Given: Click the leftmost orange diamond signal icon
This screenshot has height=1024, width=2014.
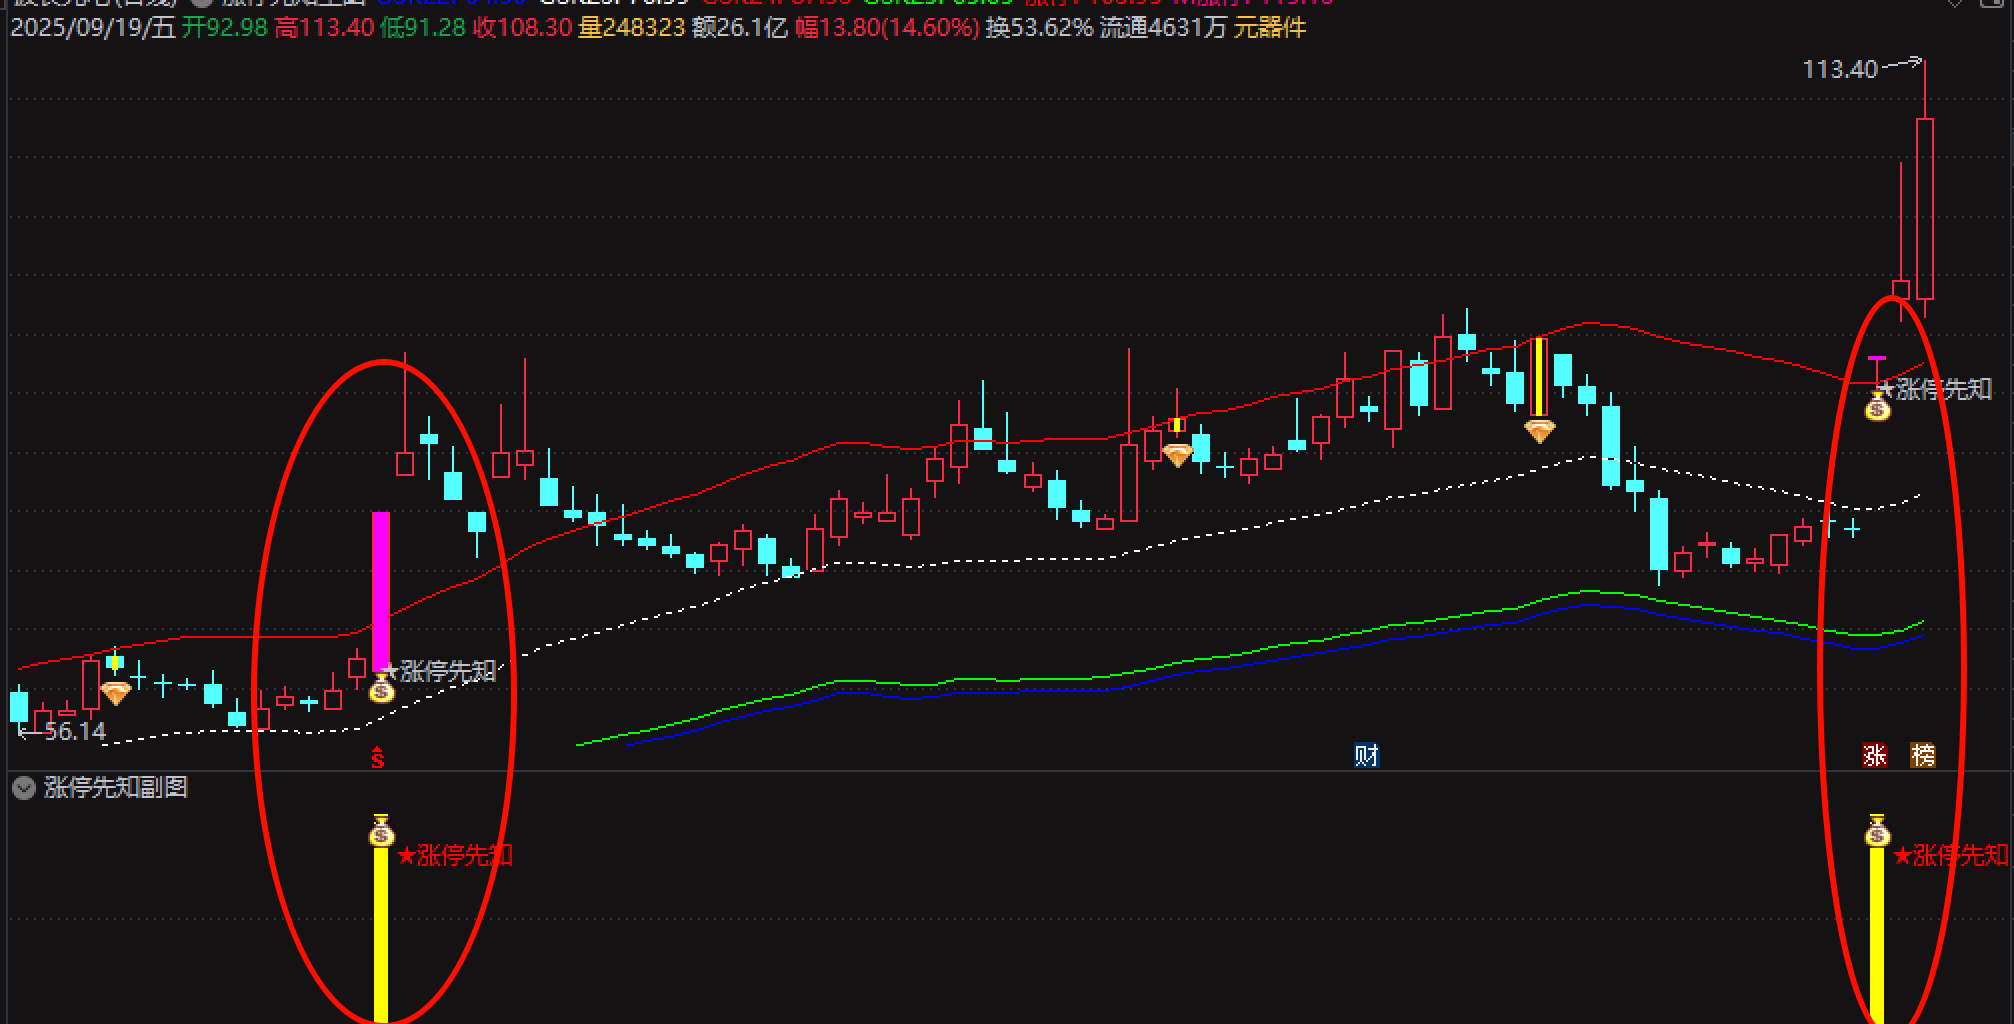Looking at the screenshot, I should [x=116, y=693].
